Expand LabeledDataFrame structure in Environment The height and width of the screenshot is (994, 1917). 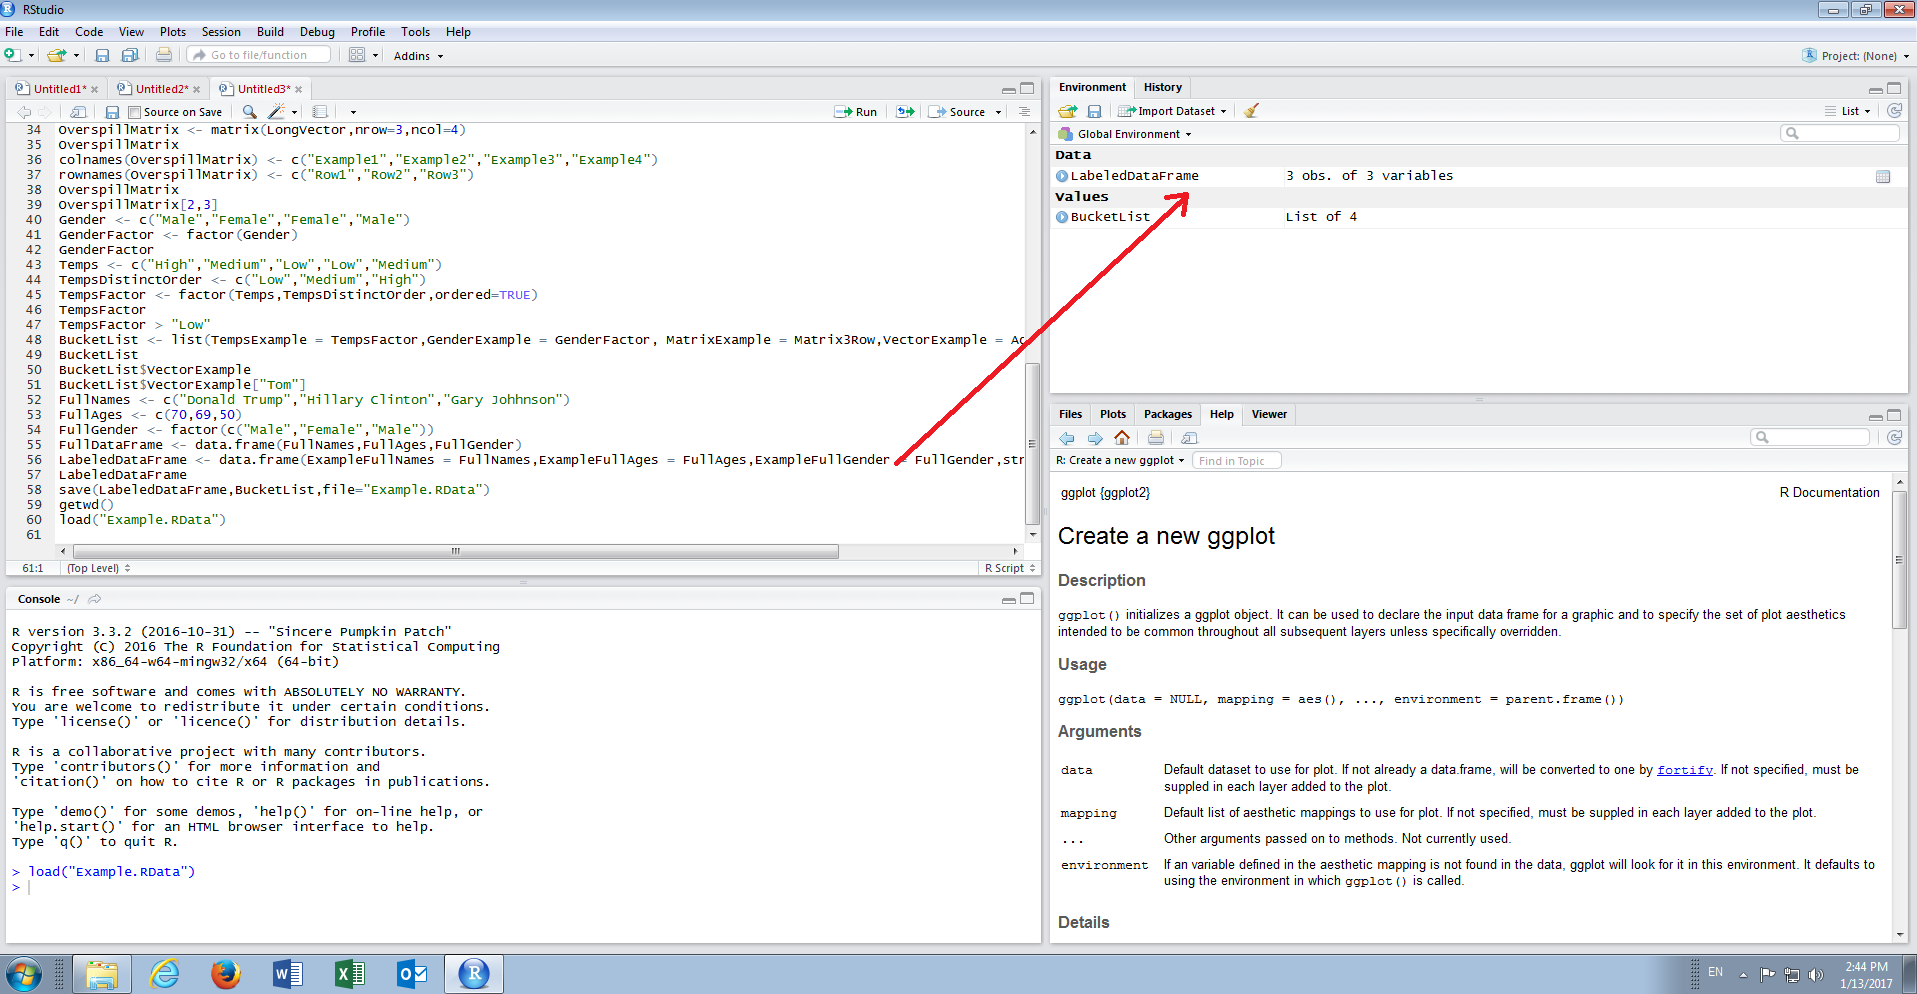(x=1062, y=176)
